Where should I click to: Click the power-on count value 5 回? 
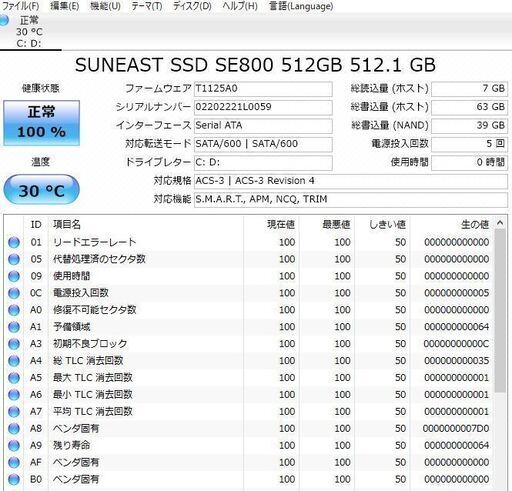(469, 144)
